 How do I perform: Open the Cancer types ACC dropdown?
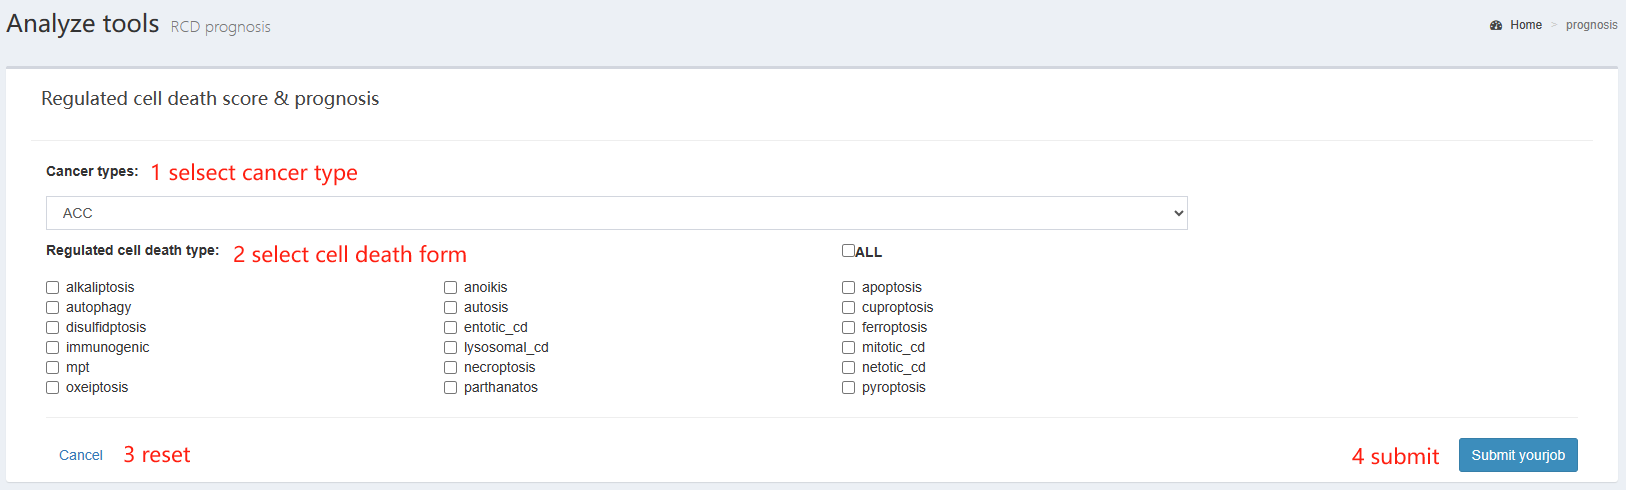(617, 213)
